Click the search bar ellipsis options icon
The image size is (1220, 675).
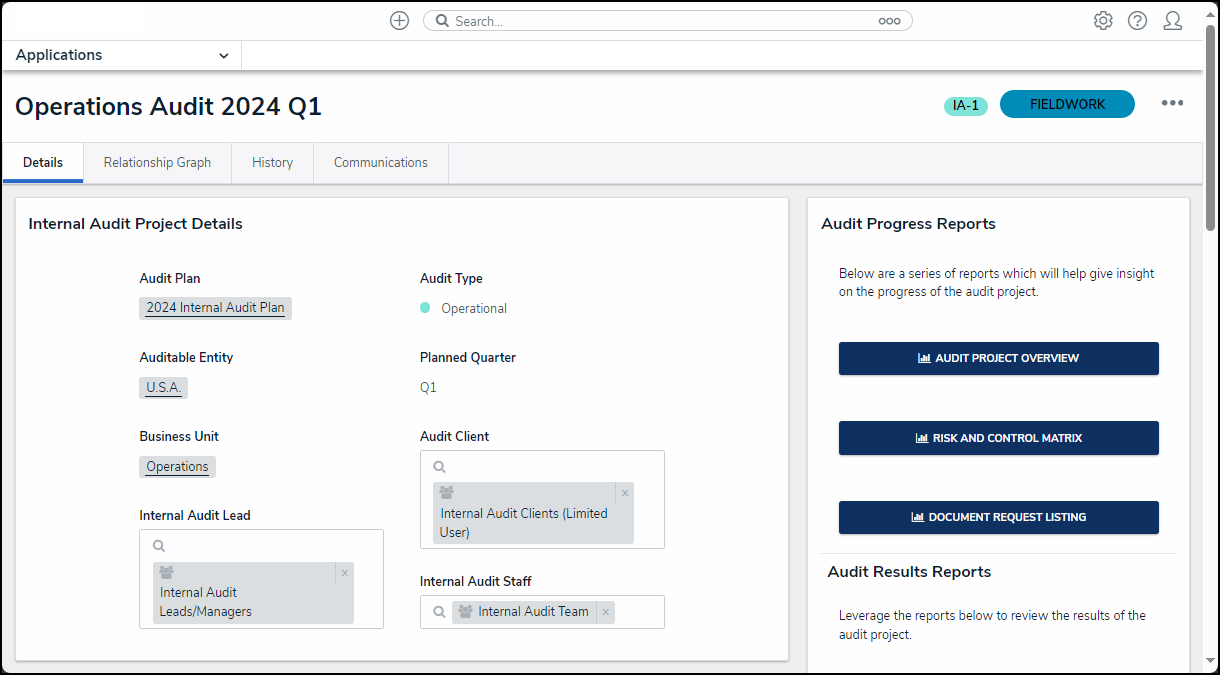coord(889,21)
